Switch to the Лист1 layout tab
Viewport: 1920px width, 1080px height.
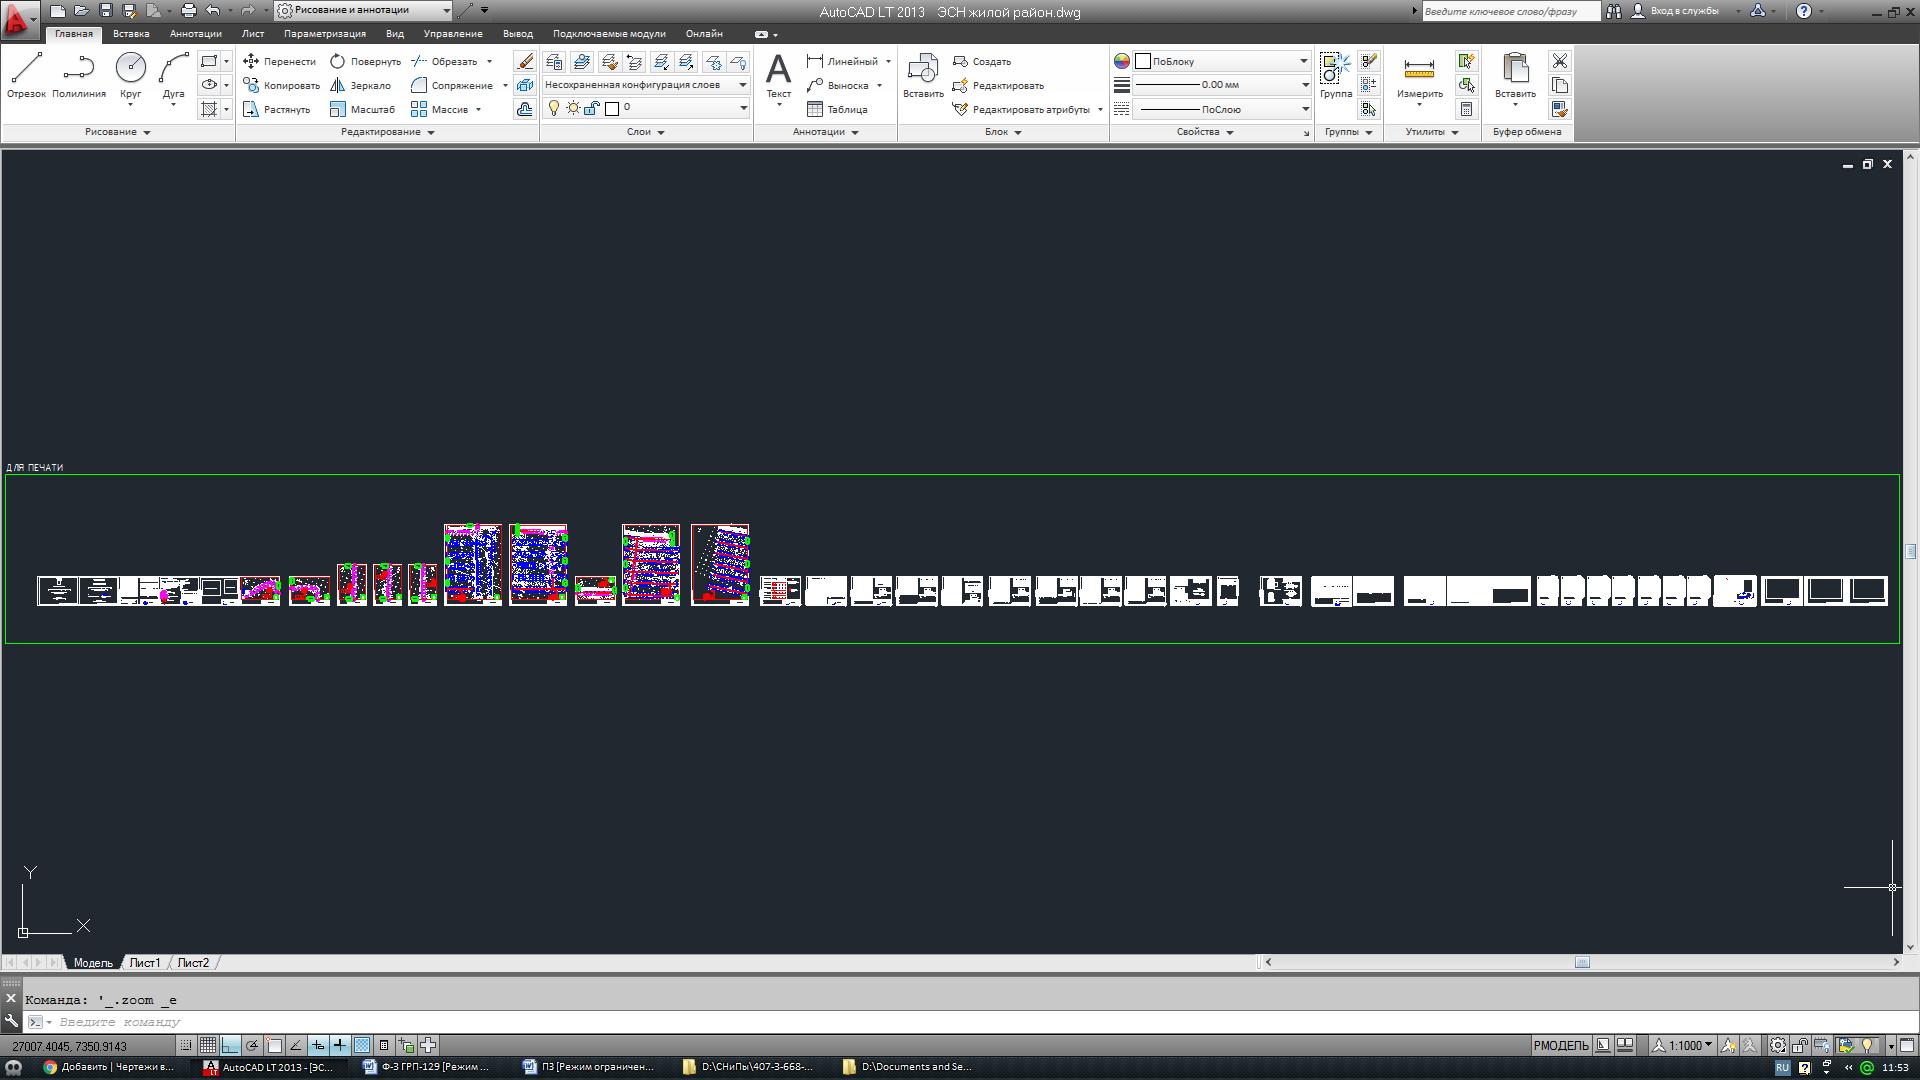tap(145, 963)
